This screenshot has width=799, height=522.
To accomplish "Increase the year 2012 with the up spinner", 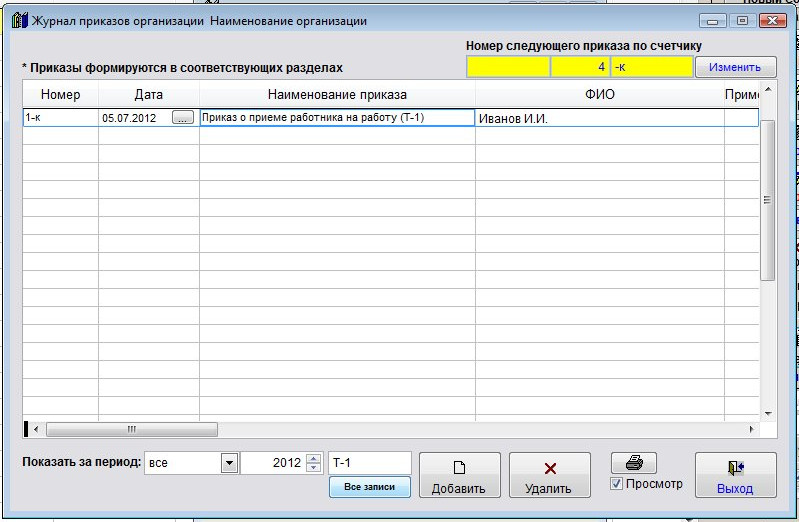I will pyautogui.click(x=314, y=458).
